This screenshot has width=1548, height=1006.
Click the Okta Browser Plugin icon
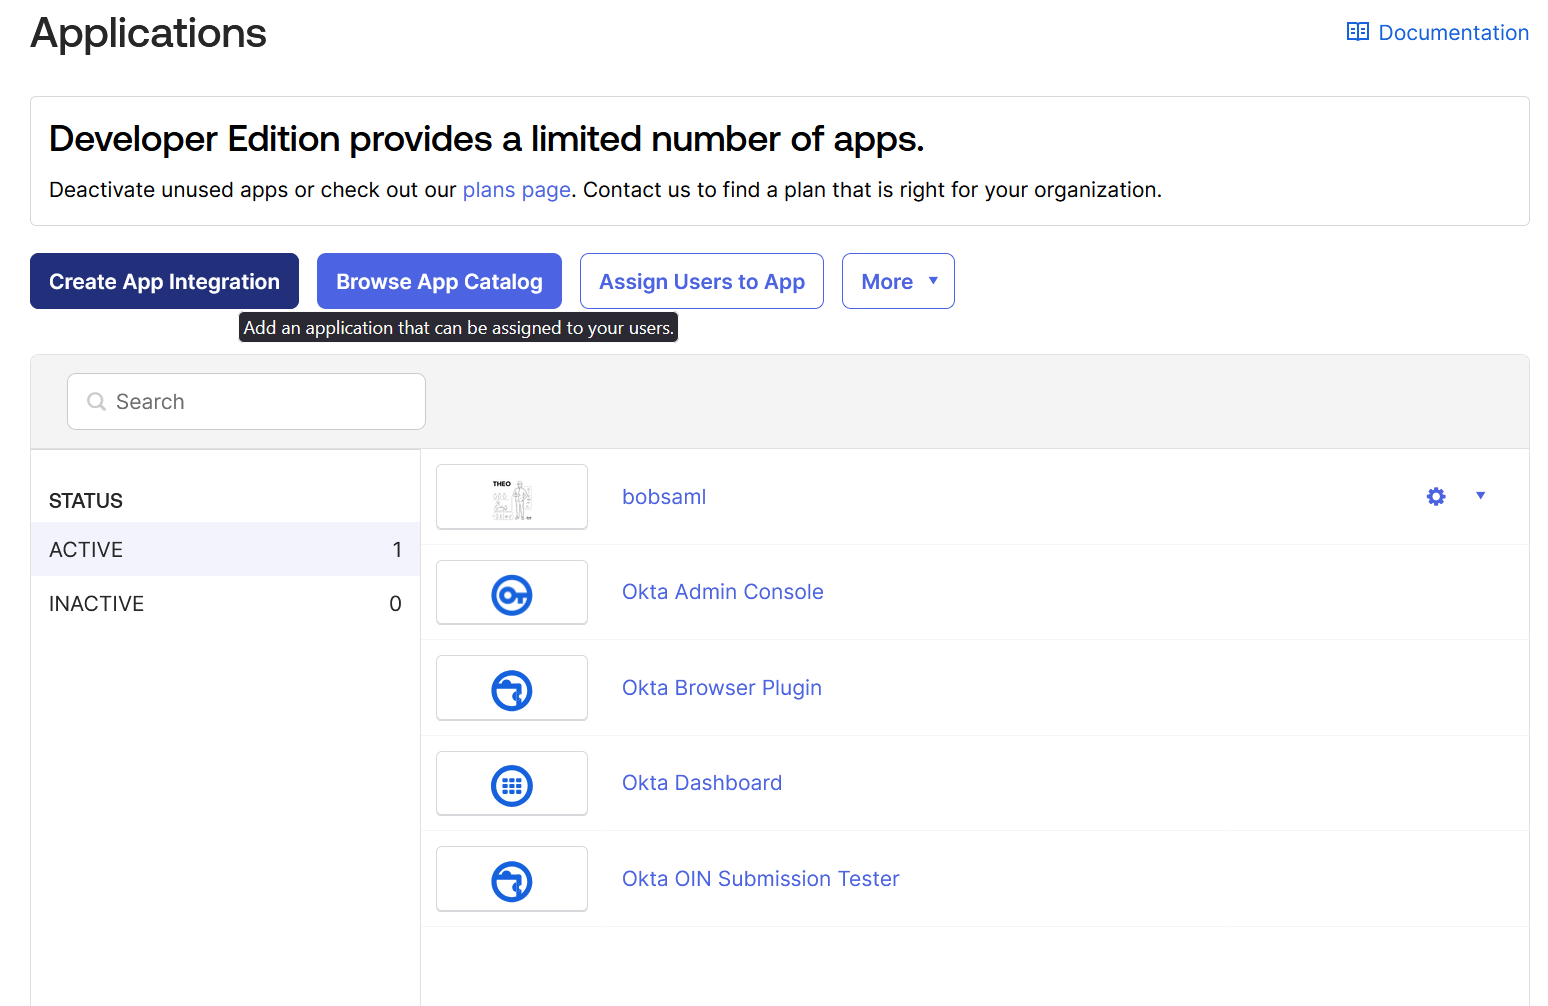tap(511, 690)
